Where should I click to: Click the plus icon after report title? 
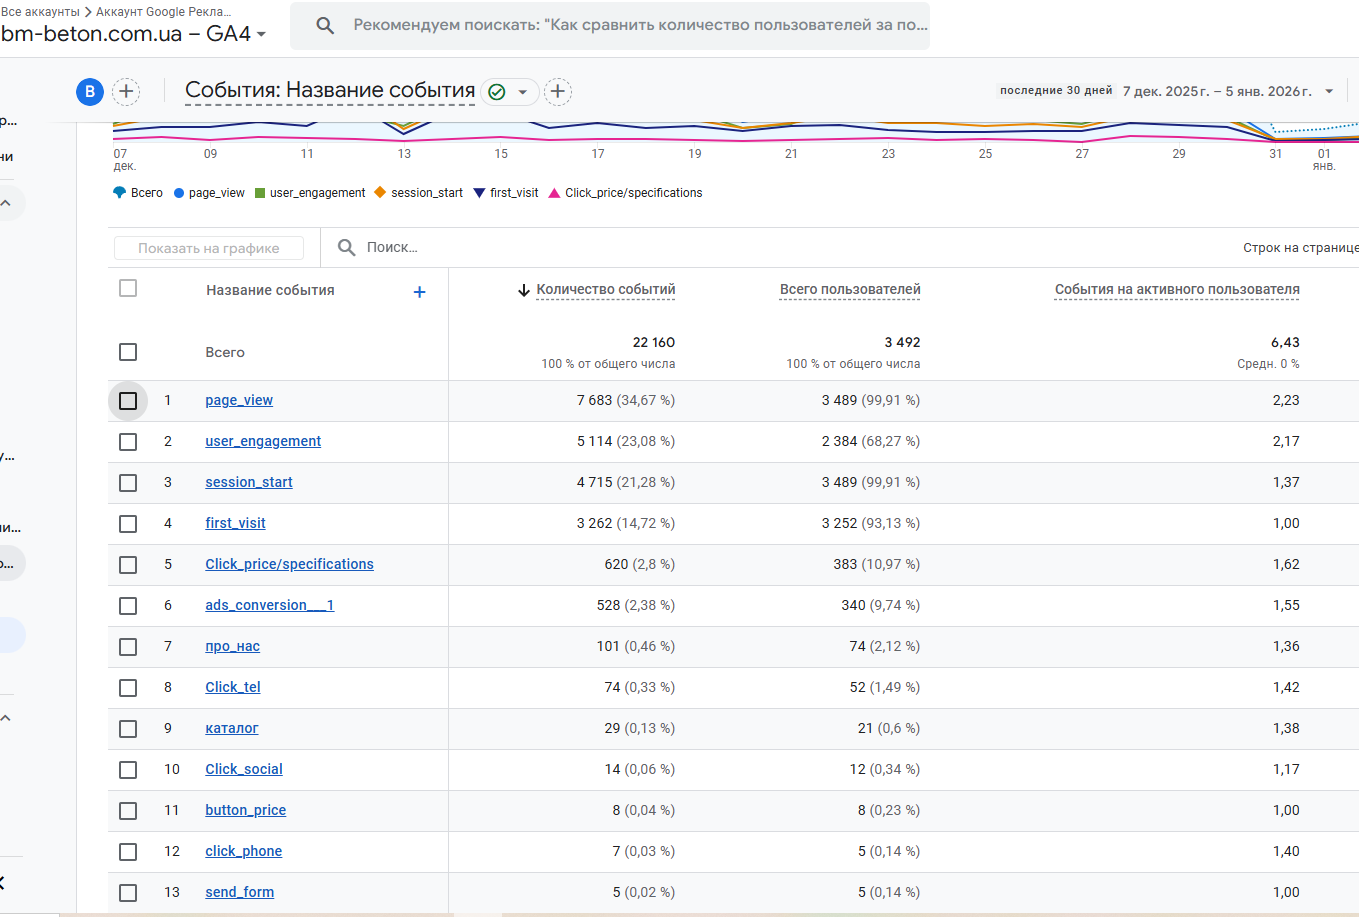pyautogui.click(x=558, y=92)
